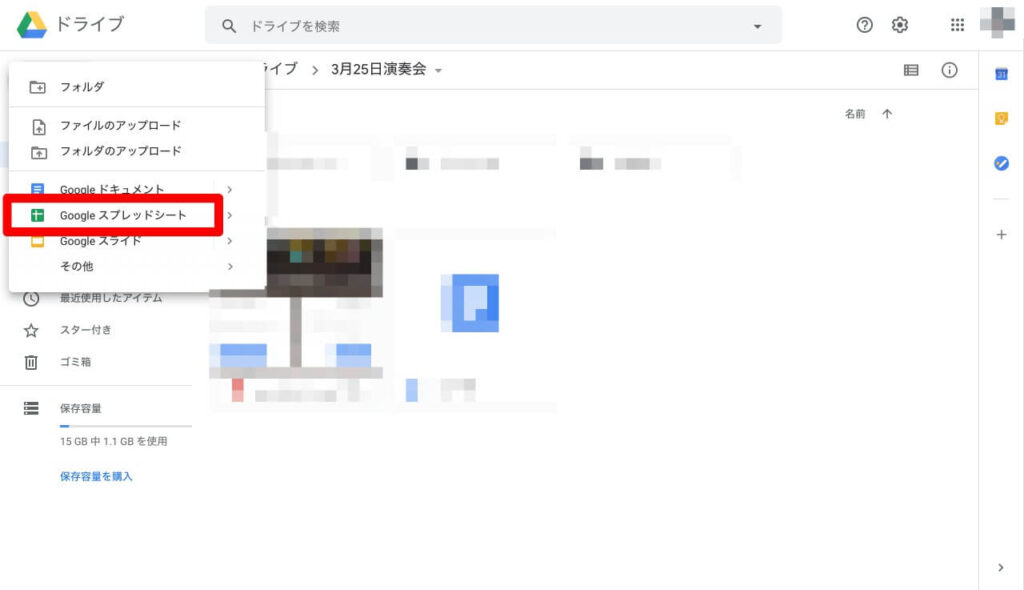
Task: Open 3月25日演奏会 folder dropdown arrow
Action: pyautogui.click(x=438, y=71)
